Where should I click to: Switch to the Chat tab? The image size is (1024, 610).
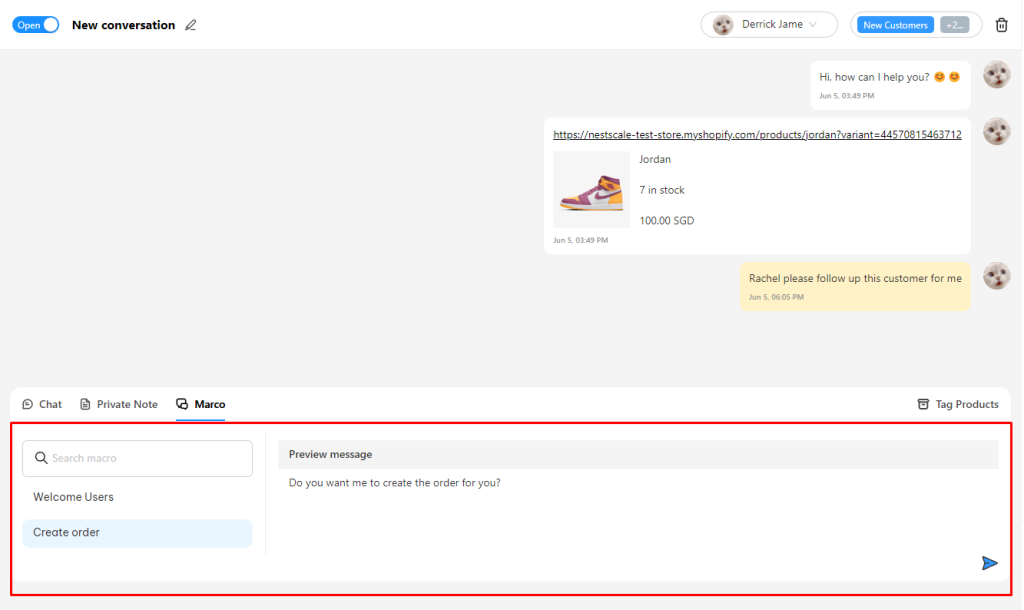point(42,404)
